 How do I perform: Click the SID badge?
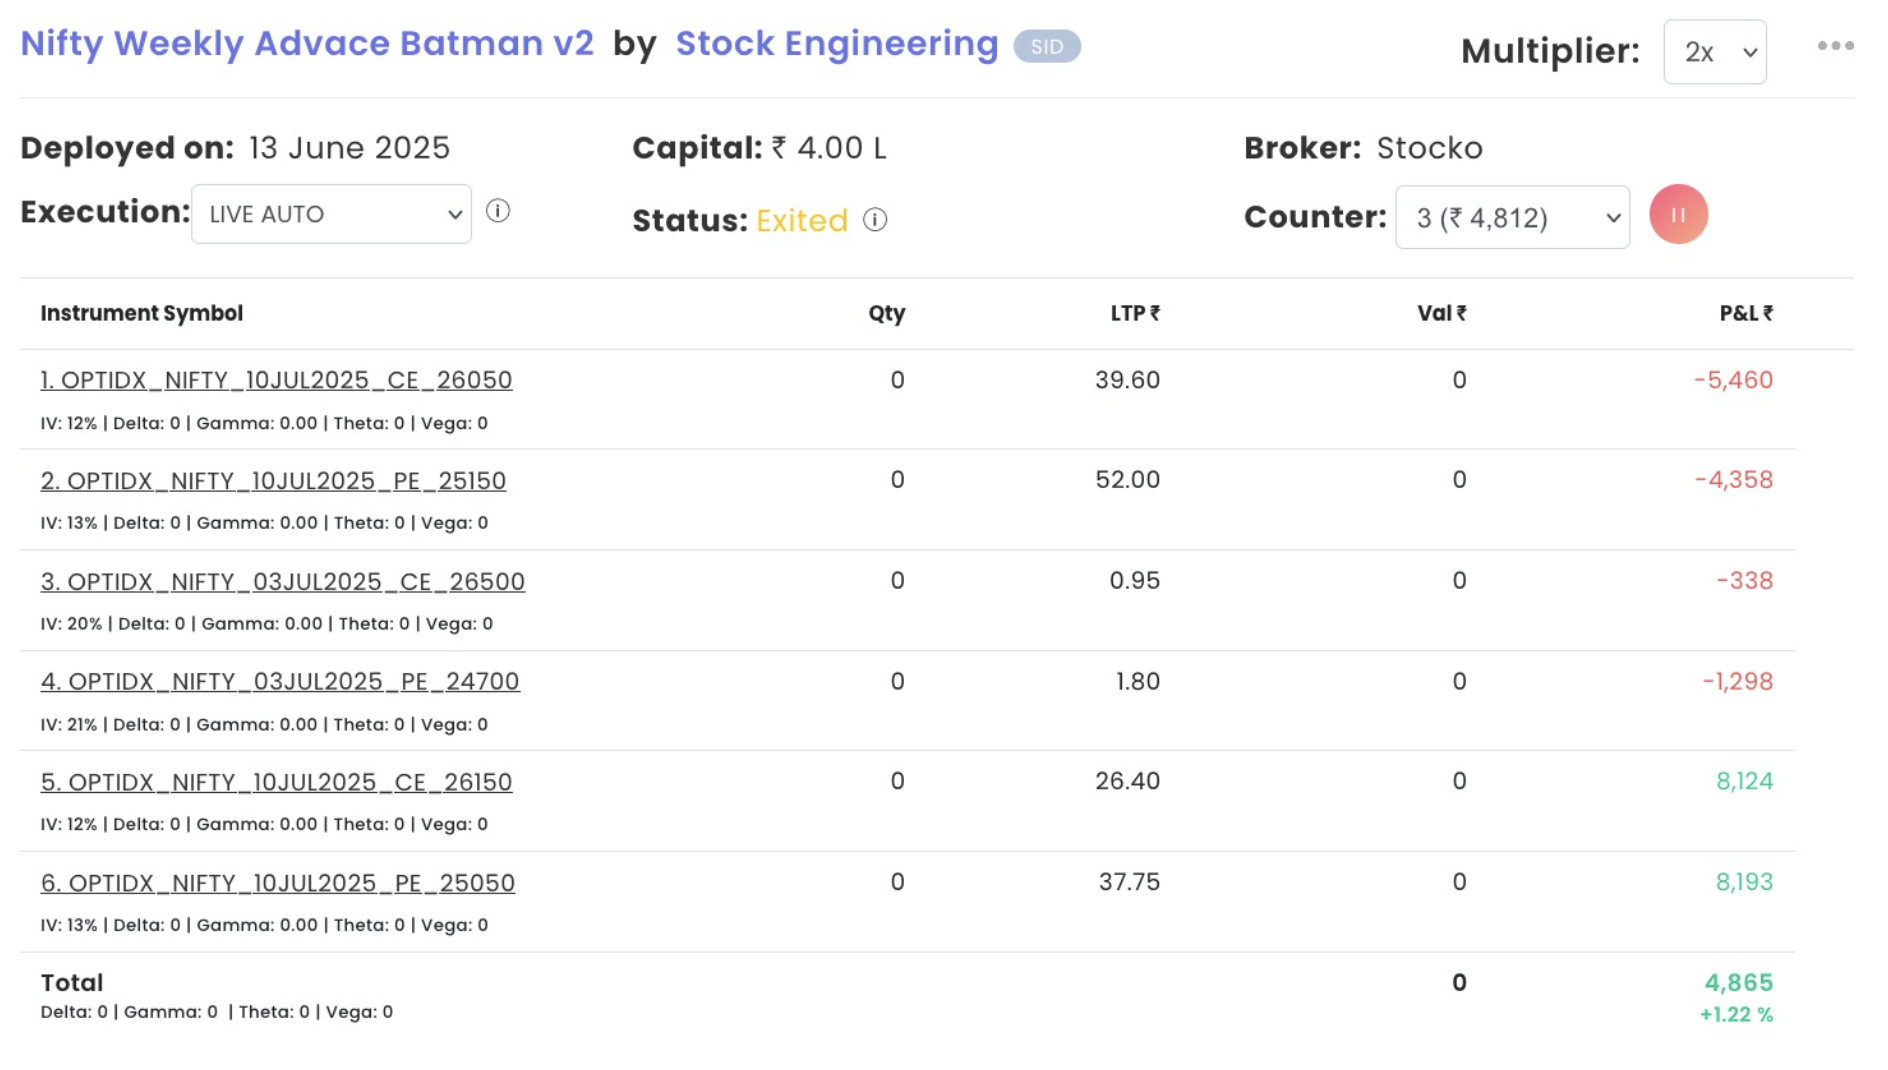tap(1046, 47)
